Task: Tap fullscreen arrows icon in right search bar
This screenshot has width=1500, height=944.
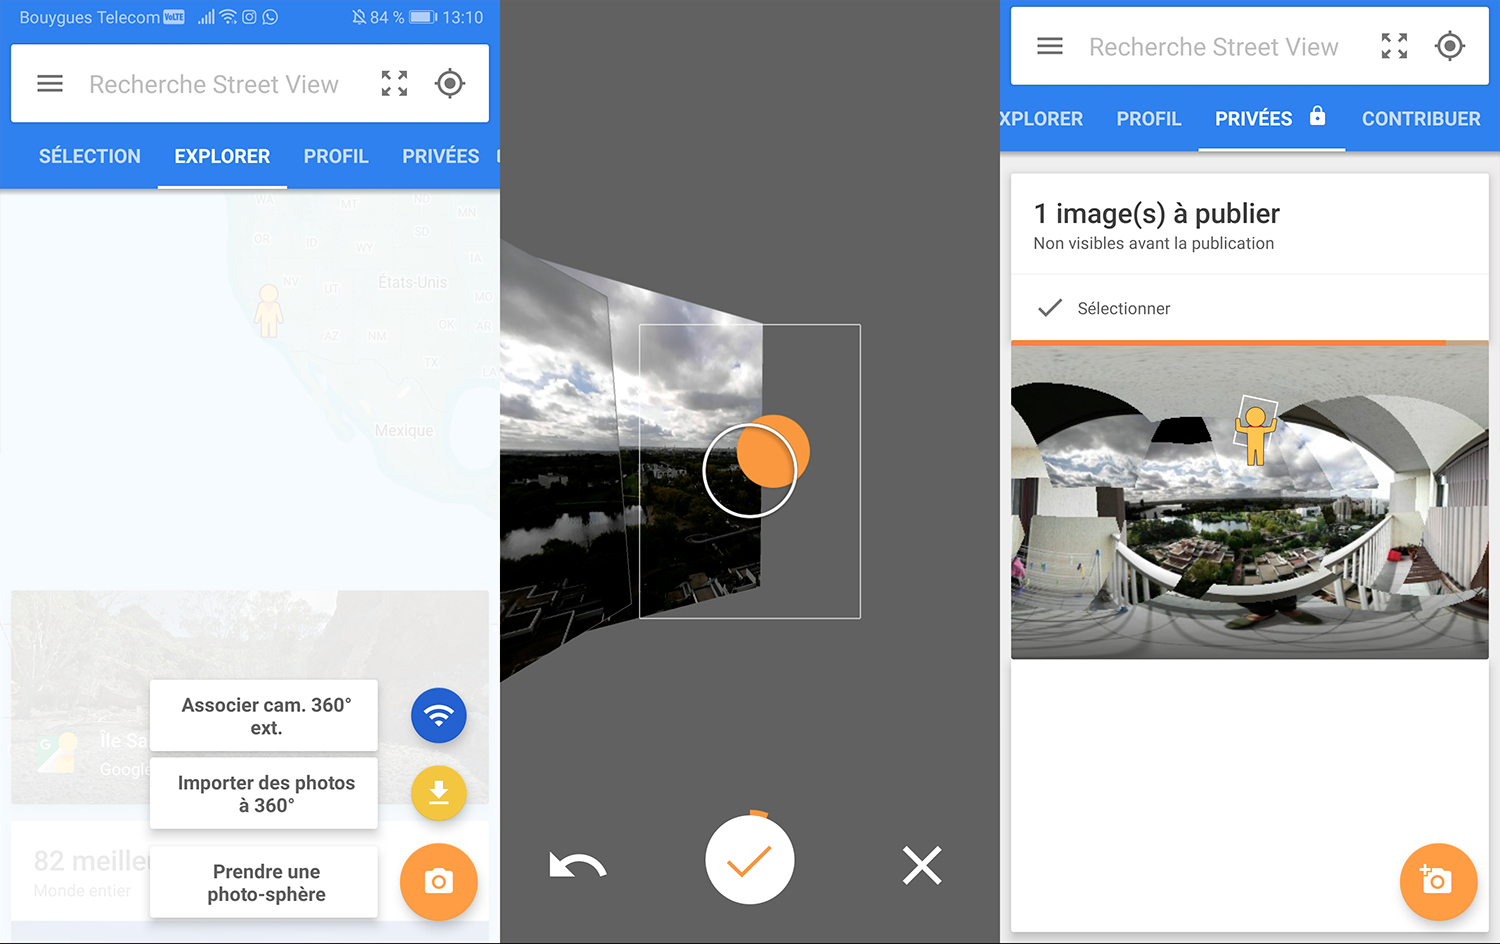Action: pyautogui.click(x=1395, y=46)
